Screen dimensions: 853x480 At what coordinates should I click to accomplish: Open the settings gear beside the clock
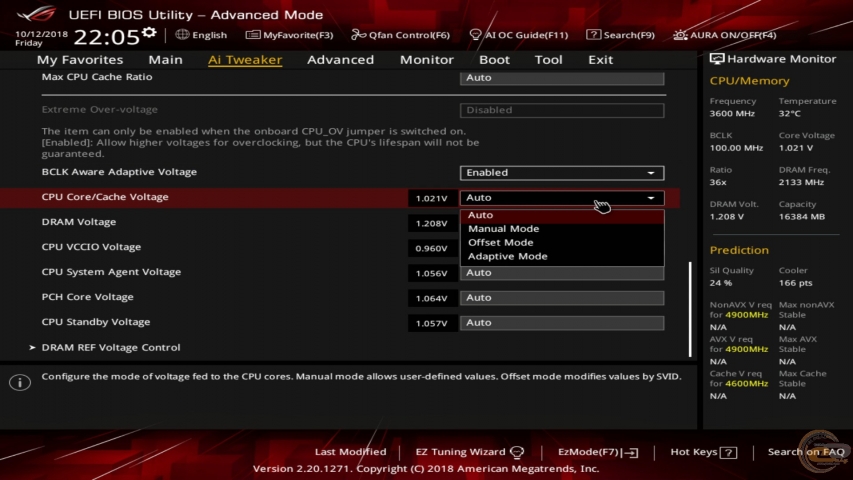pyautogui.click(x=149, y=33)
